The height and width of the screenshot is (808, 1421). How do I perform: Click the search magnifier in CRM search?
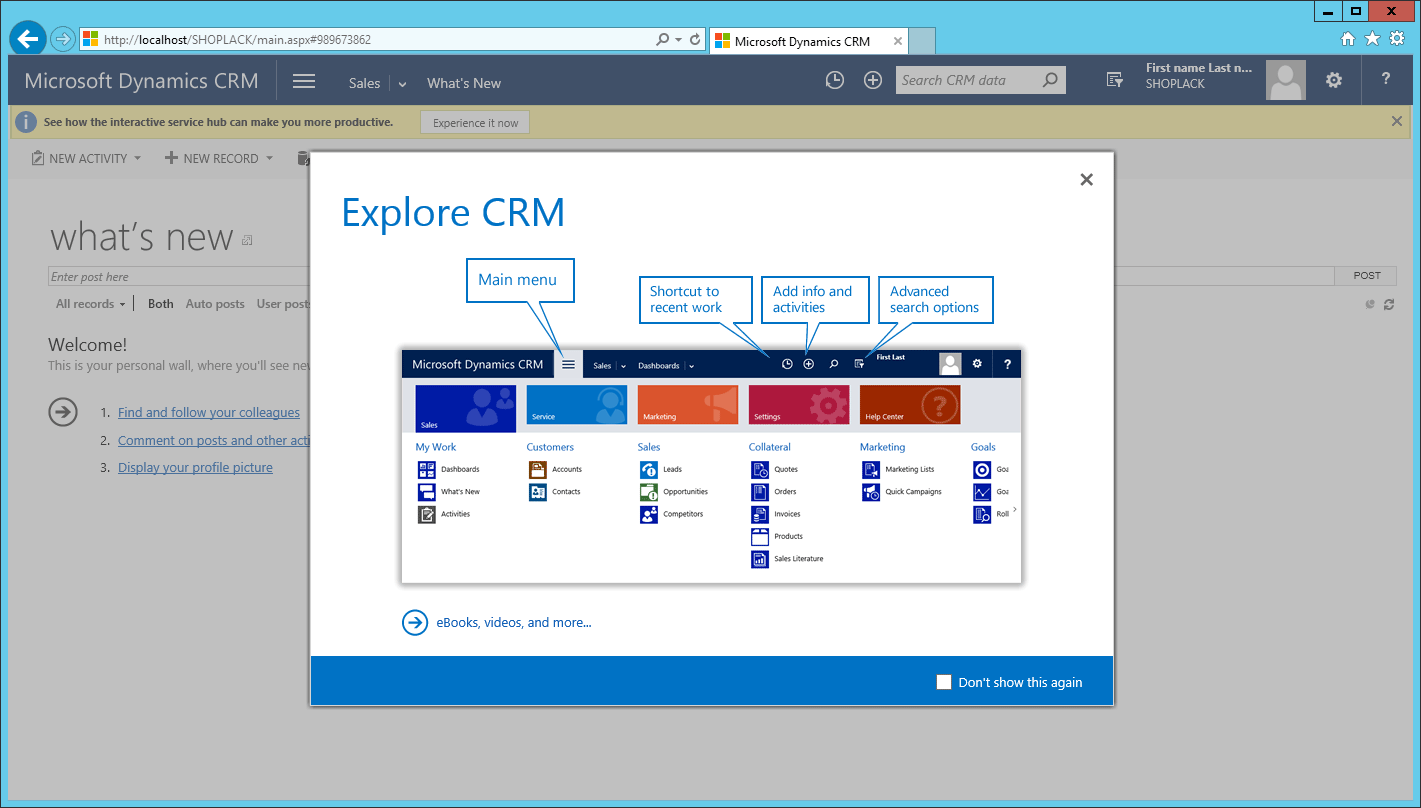click(1050, 80)
